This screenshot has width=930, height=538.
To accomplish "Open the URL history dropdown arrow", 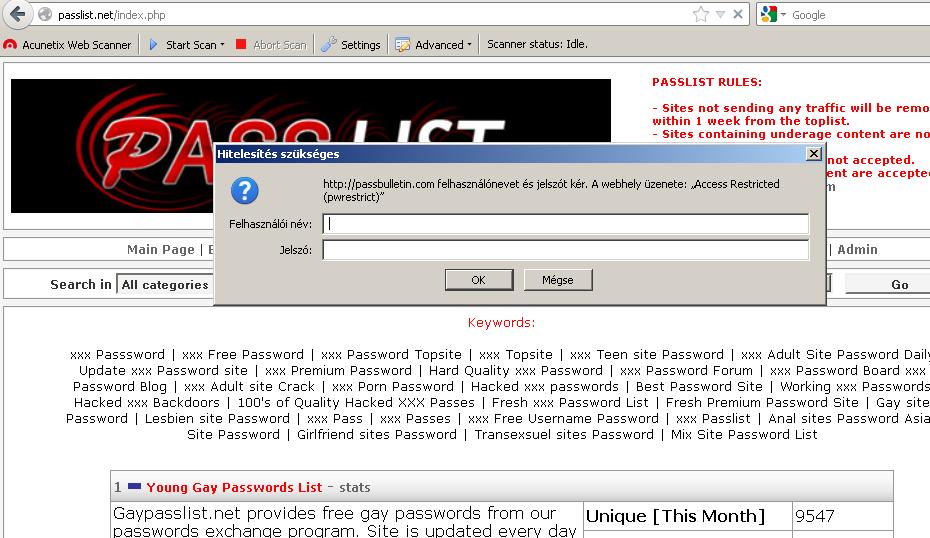I will (x=720, y=14).
